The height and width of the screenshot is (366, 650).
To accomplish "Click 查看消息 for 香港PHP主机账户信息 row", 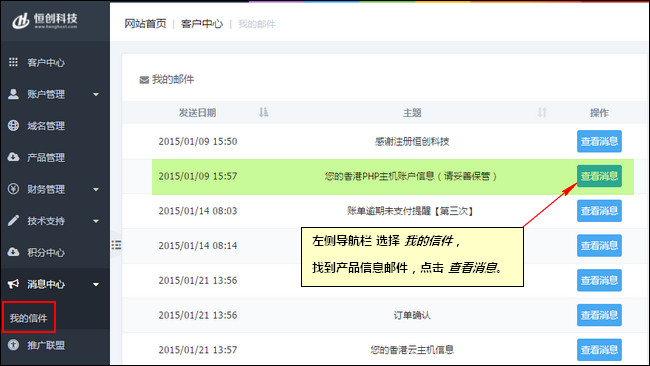I will click(x=599, y=176).
